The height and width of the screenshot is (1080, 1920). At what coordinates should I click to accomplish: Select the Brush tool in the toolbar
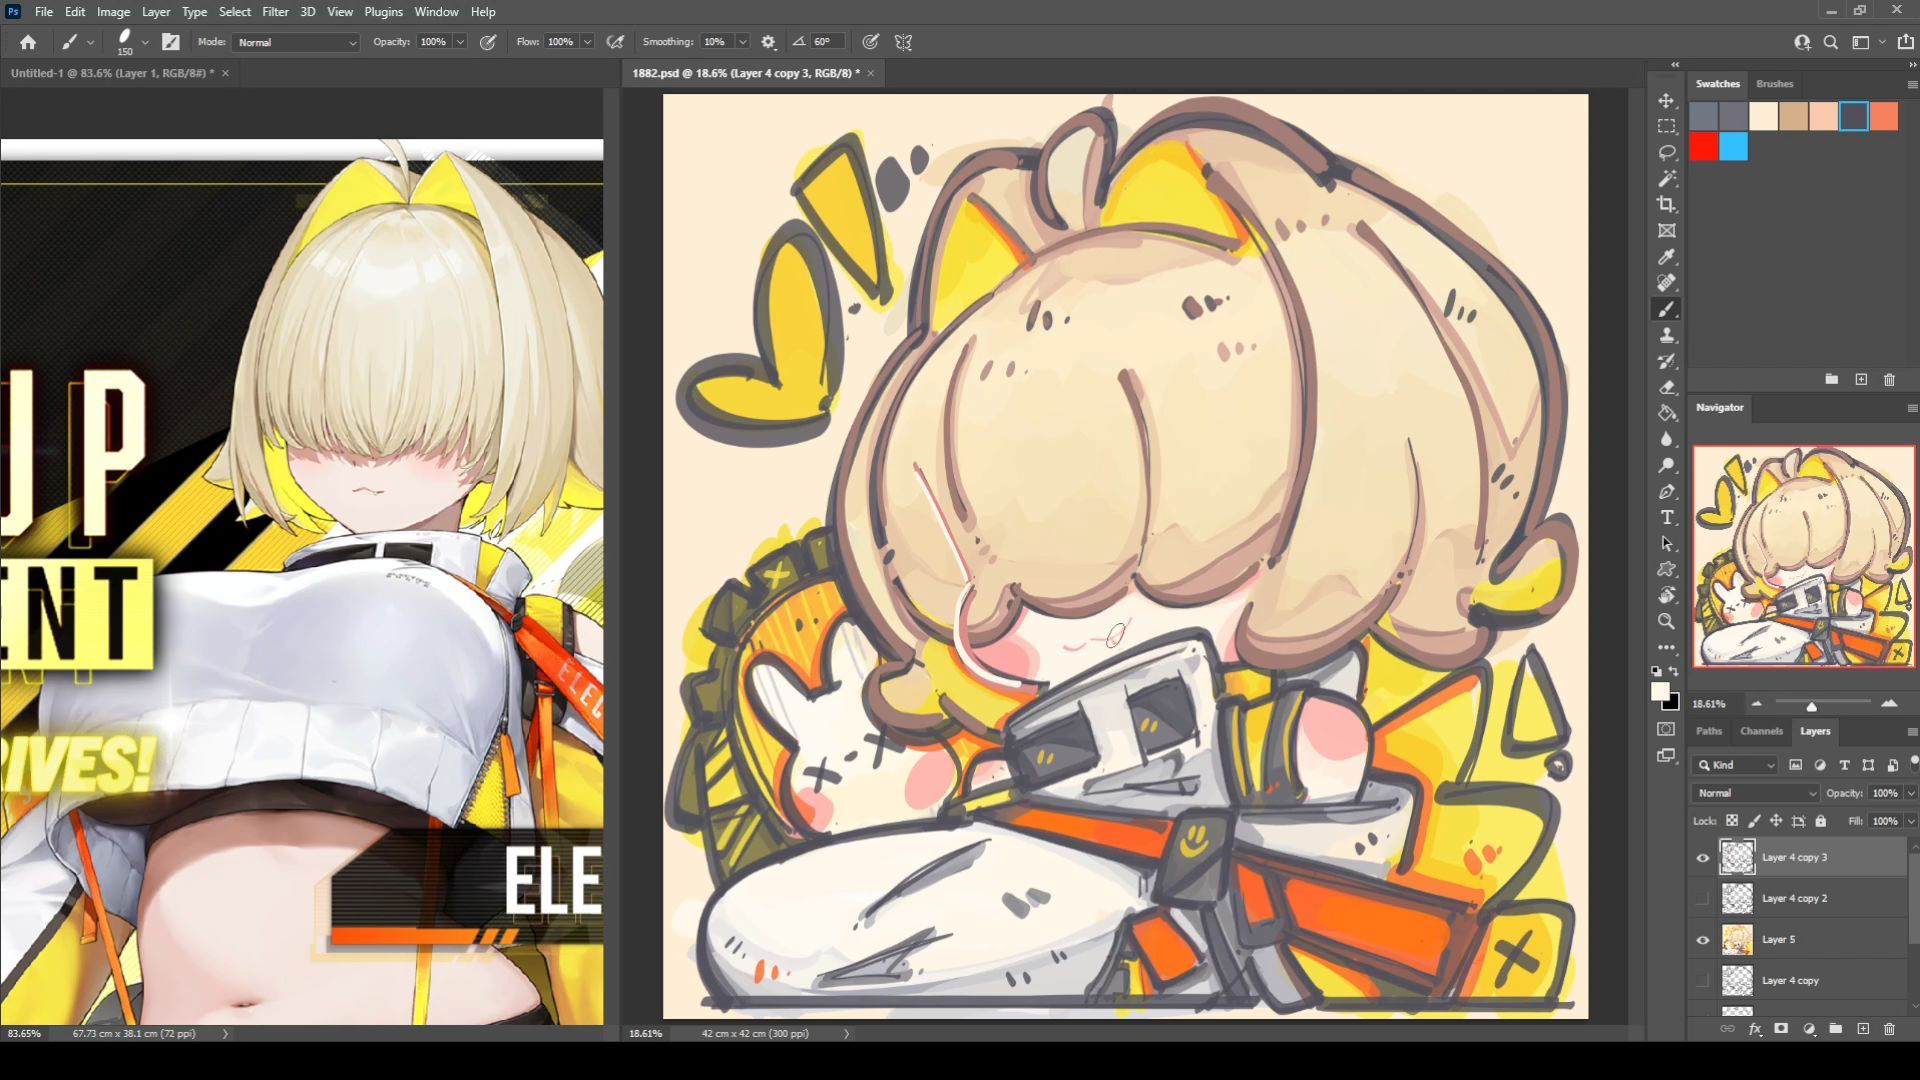pyautogui.click(x=1666, y=309)
